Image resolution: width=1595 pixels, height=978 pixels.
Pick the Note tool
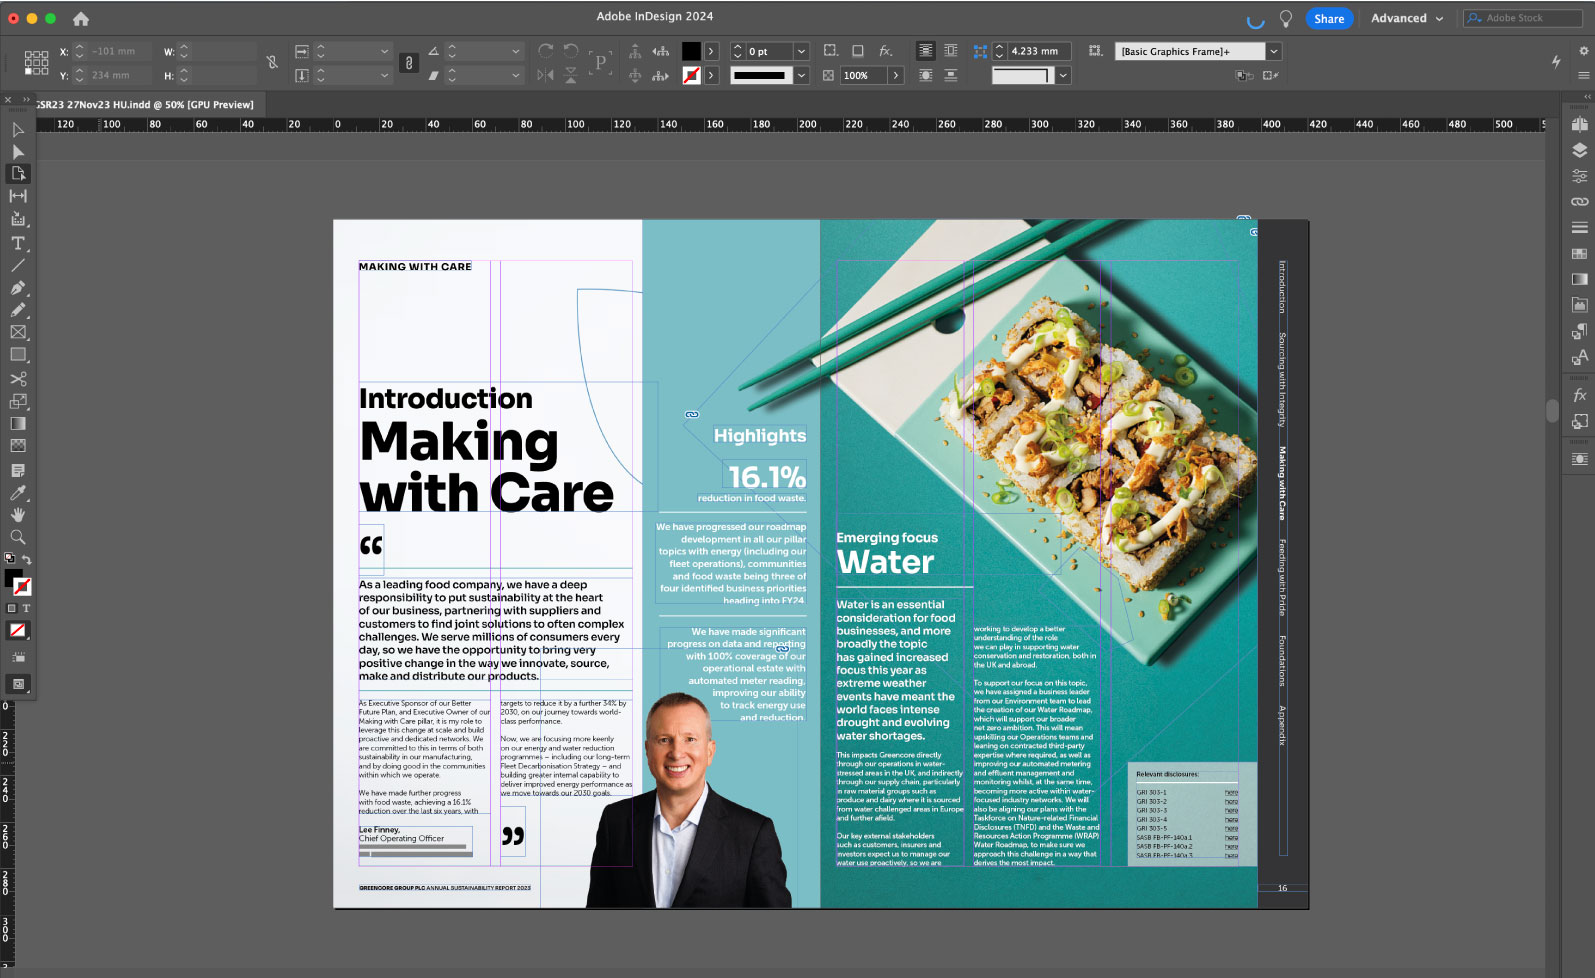(x=18, y=470)
